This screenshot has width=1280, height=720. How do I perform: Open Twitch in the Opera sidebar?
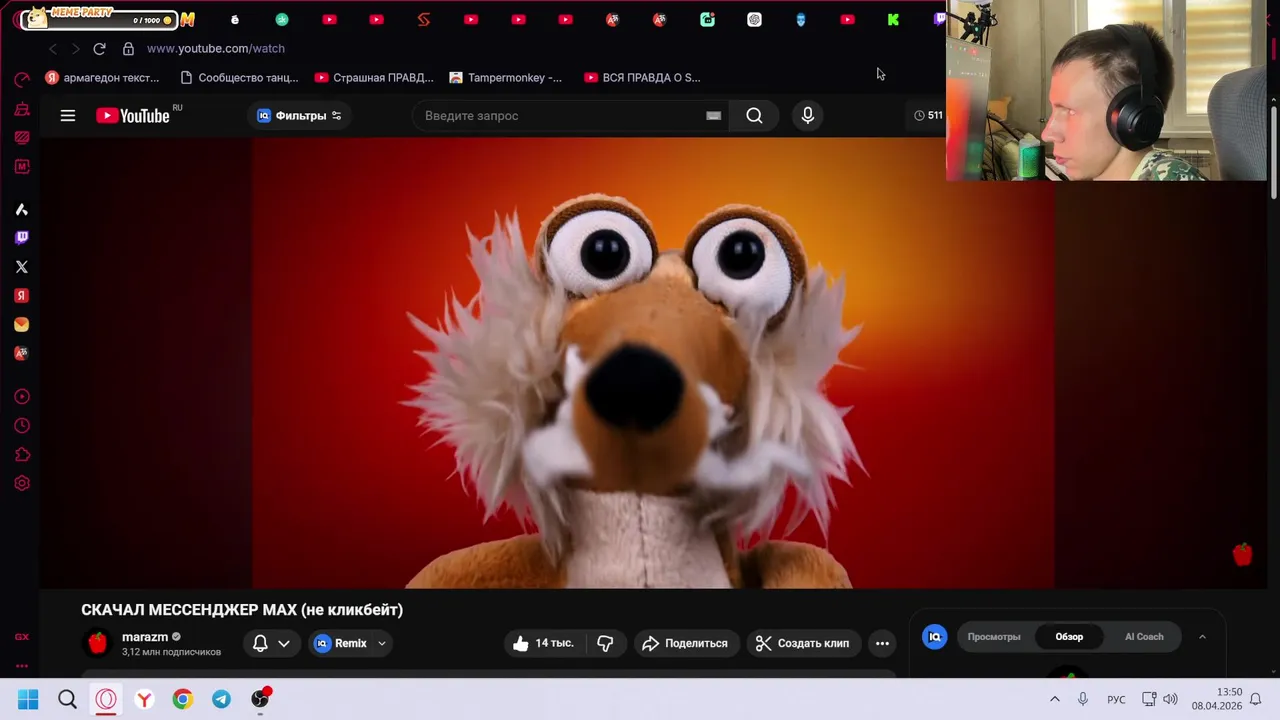click(22, 238)
